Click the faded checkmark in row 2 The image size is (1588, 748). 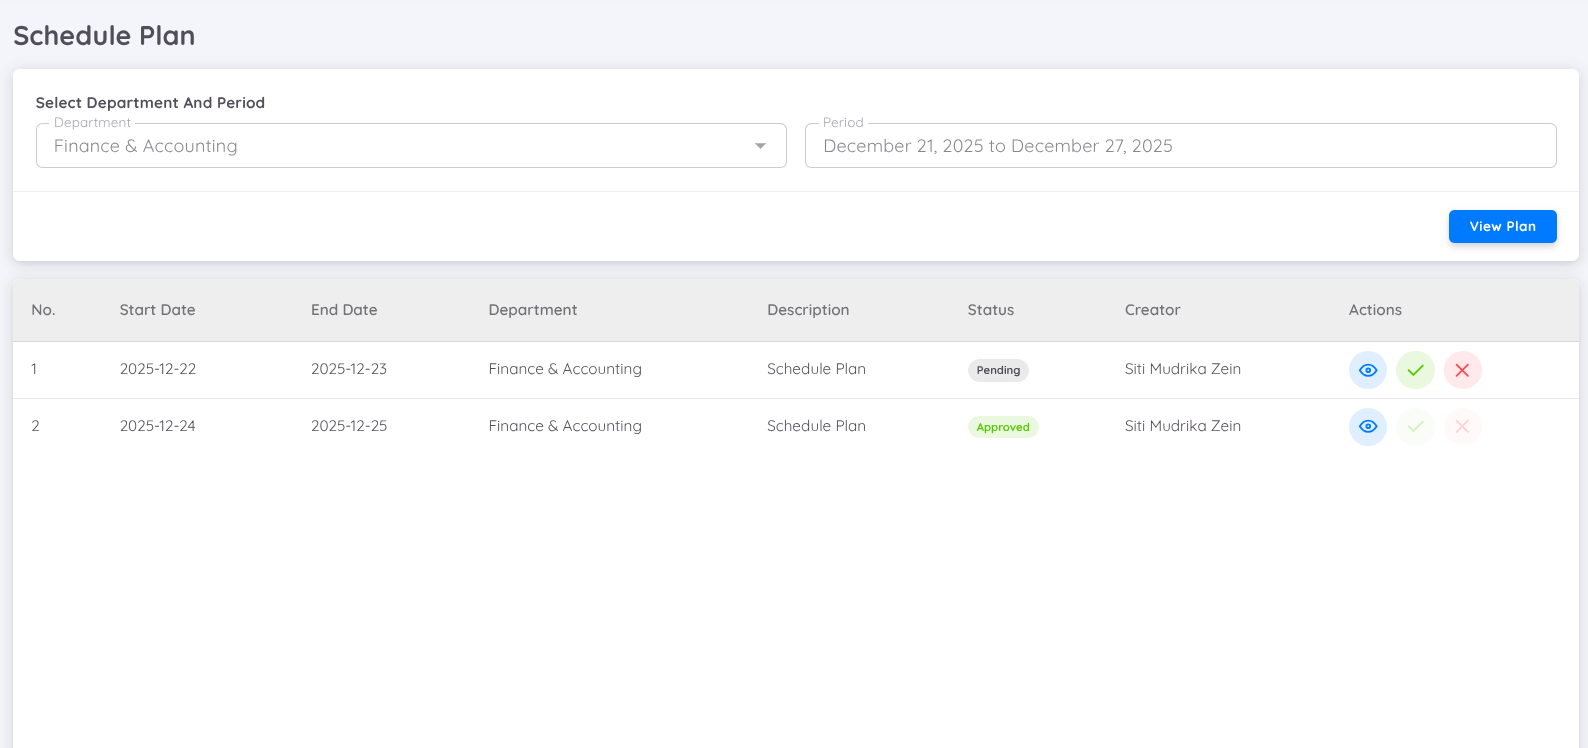pyautogui.click(x=1415, y=427)
